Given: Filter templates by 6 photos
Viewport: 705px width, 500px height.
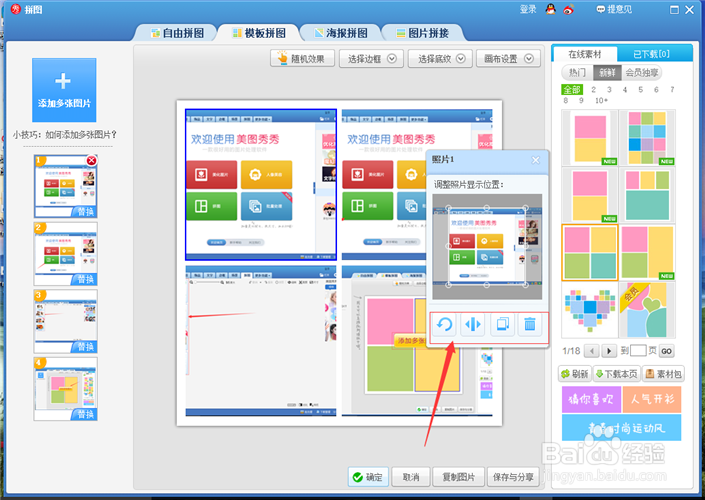Looking at the screenshot, I should pos(656,89).
